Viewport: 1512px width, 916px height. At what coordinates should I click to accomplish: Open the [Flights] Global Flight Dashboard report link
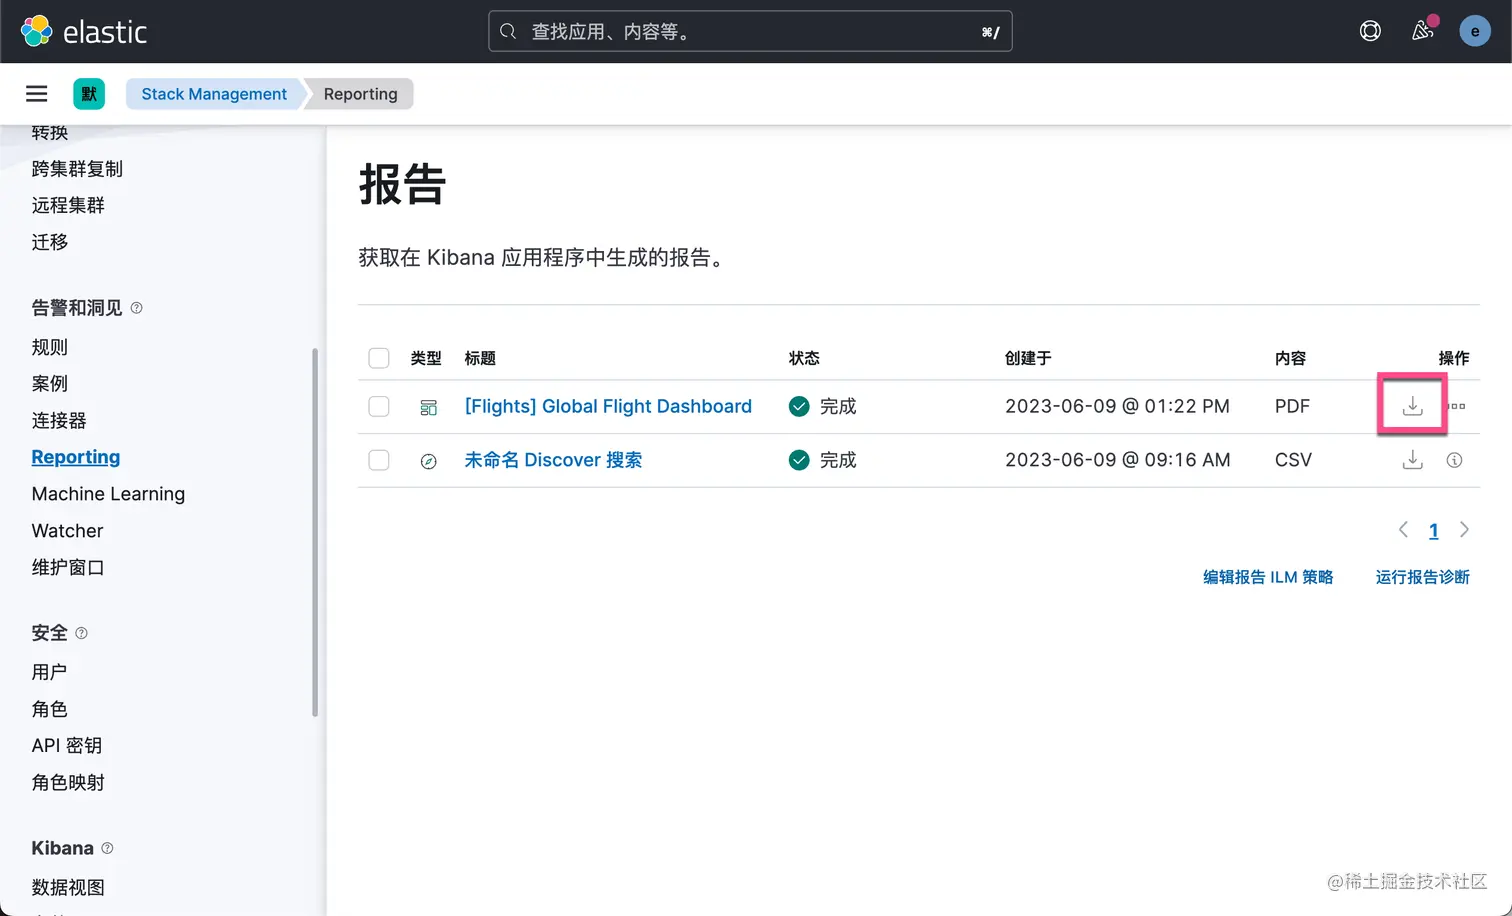coord(608,406)
